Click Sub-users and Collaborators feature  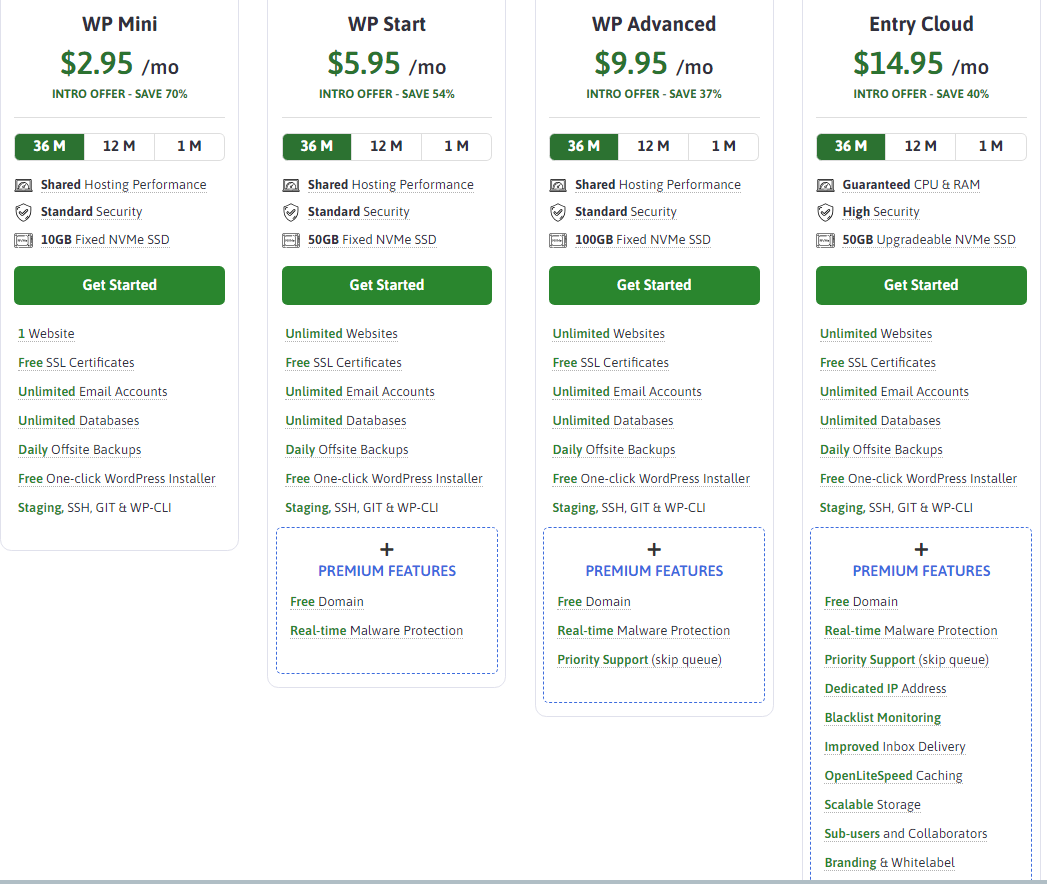click(906, 834)
